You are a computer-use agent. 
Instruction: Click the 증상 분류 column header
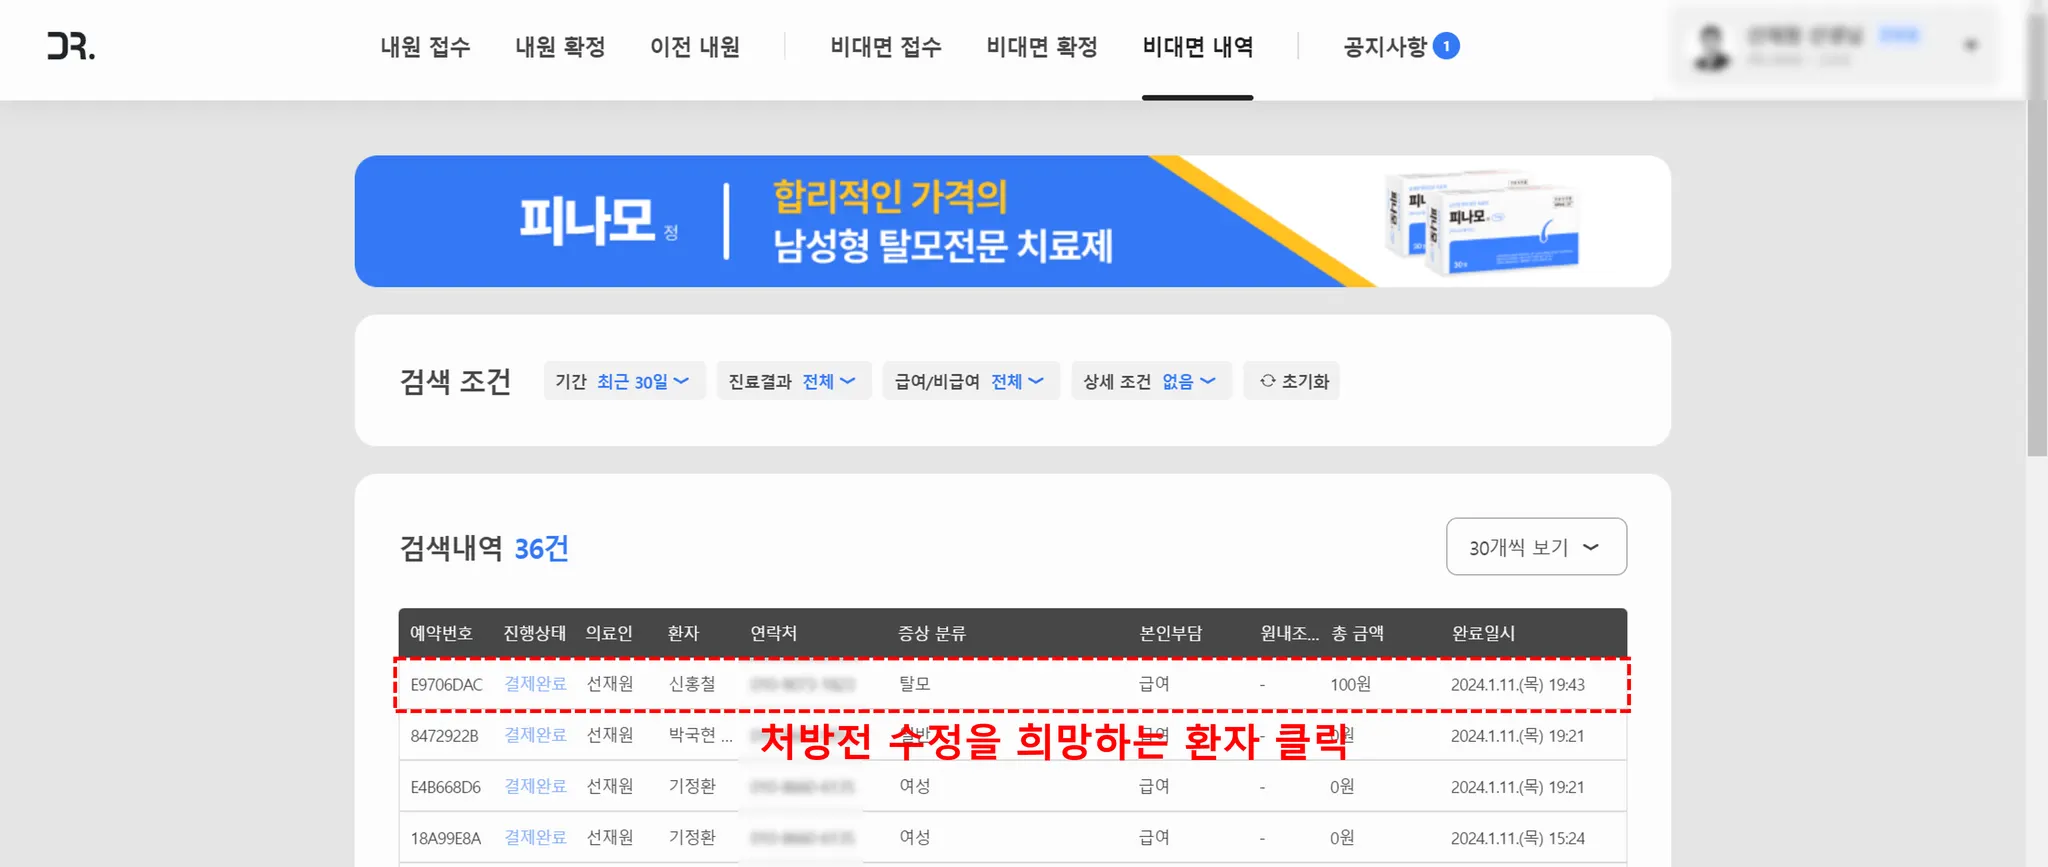932,633
